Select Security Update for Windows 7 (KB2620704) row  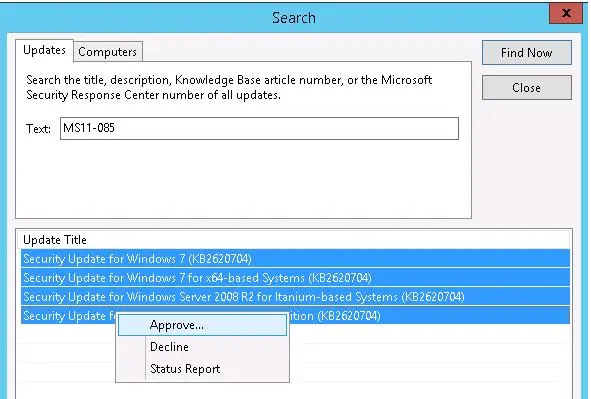click(x=296, y=259)
